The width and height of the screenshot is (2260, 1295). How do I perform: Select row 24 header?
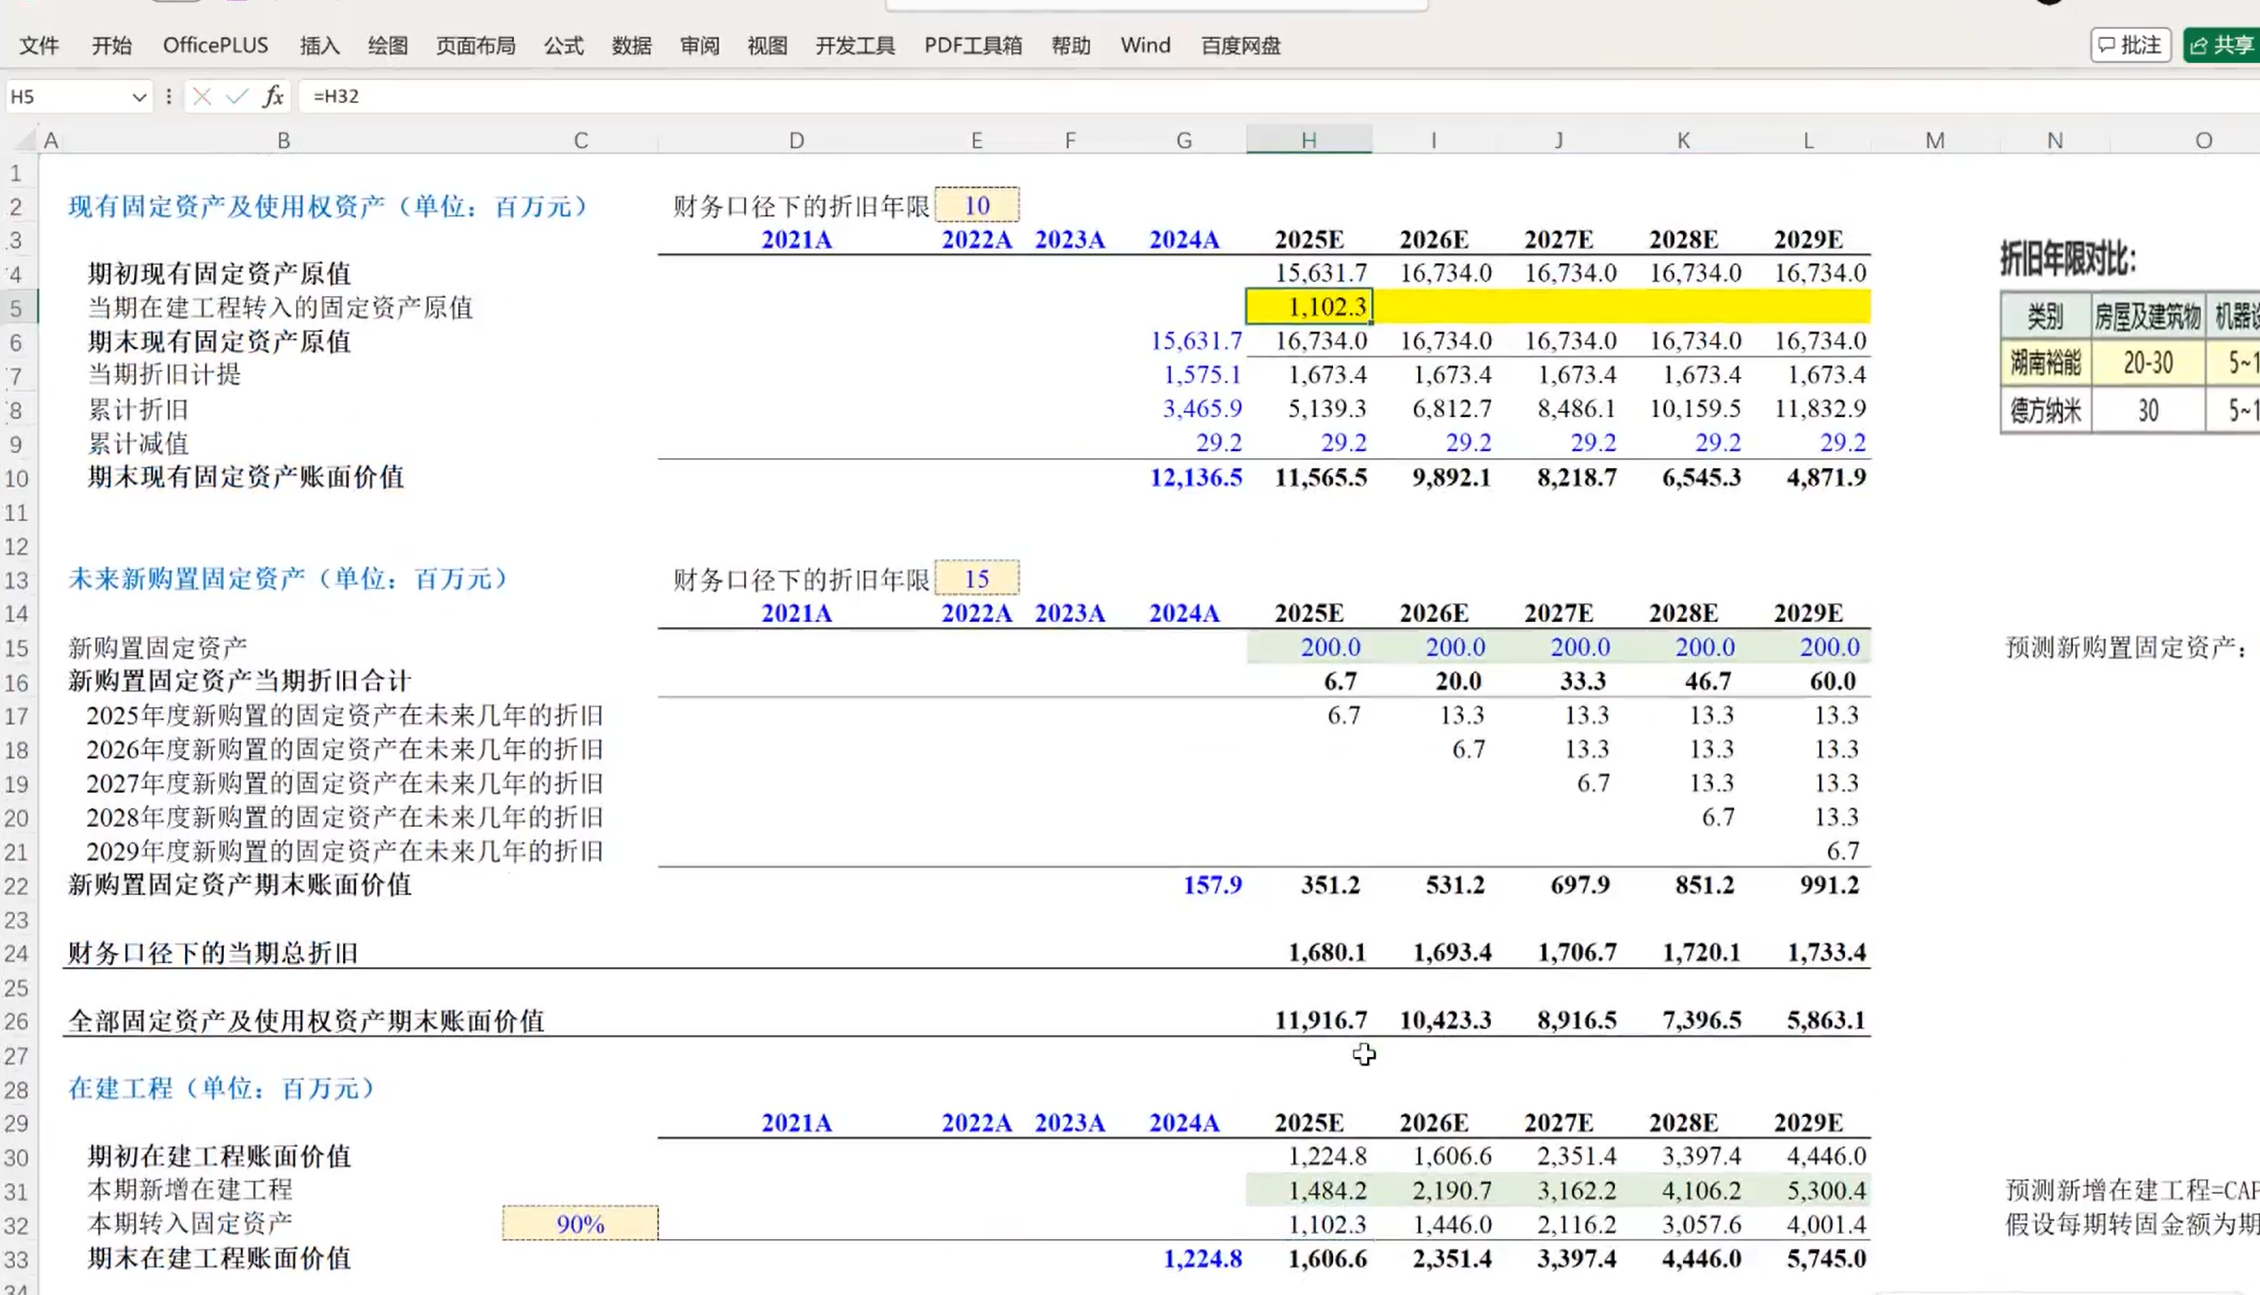point(16,953)
